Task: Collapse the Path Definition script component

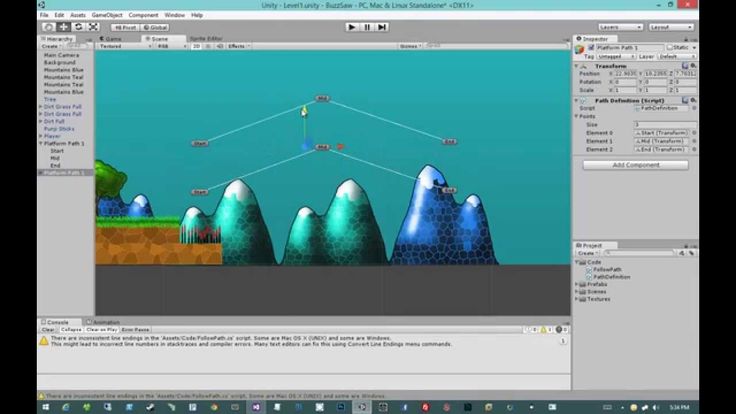Action: pyautogui.click(x=576, y=100)
